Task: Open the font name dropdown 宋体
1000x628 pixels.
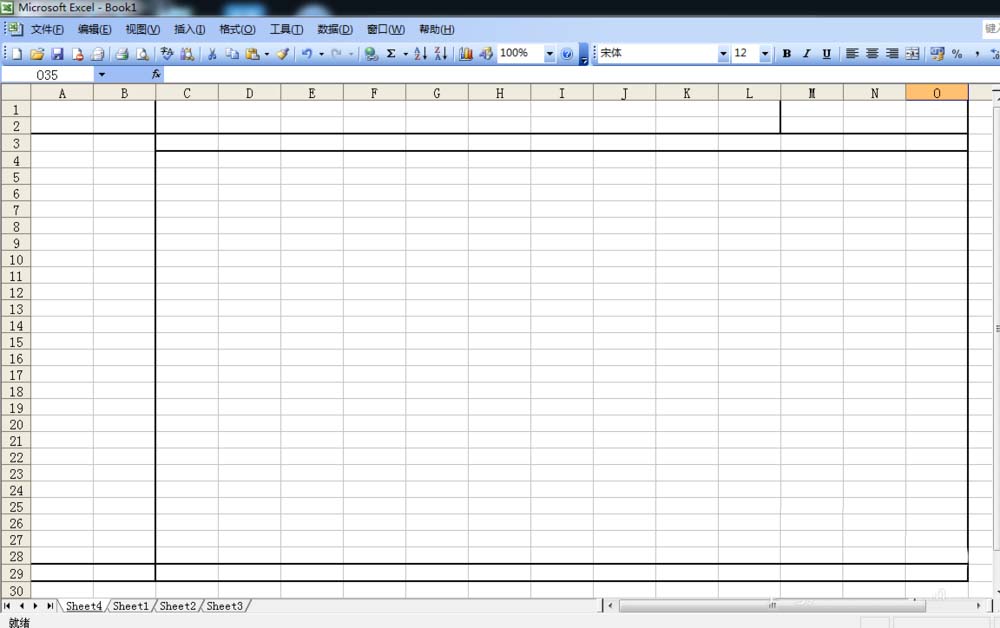Action: 723,54
